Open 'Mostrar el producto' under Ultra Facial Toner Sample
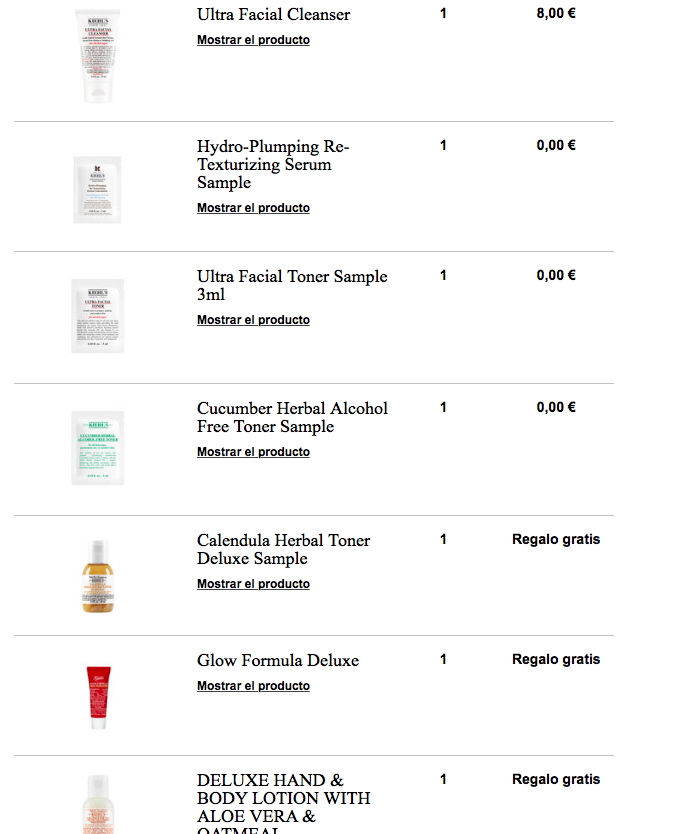697x834 pixels. pyautogui.click(x=253, y=320)
